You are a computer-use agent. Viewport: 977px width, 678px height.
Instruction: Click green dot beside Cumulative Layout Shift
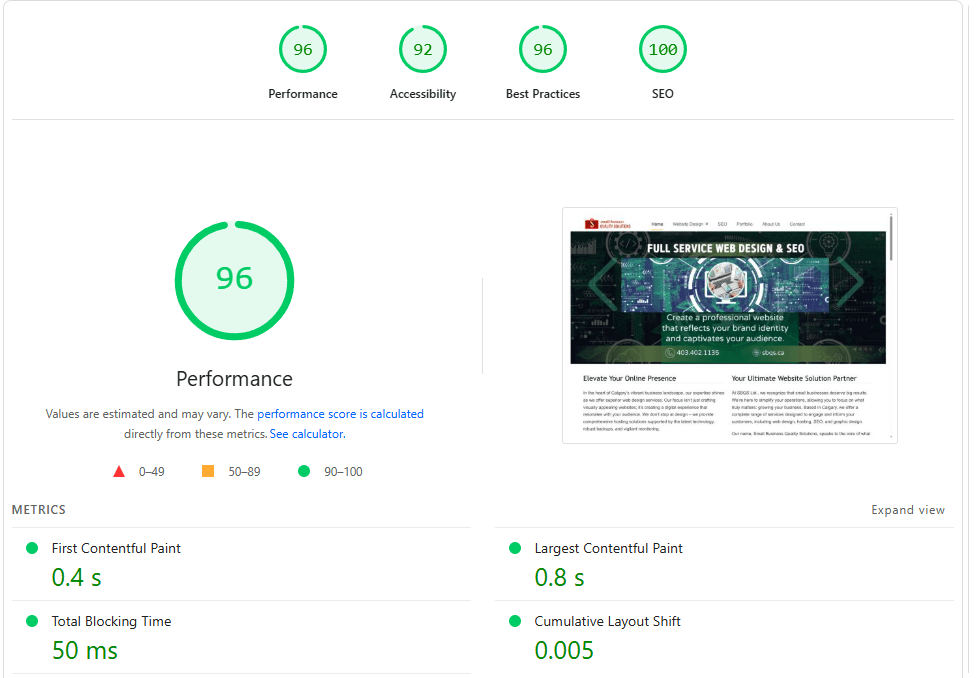(515, 621)
